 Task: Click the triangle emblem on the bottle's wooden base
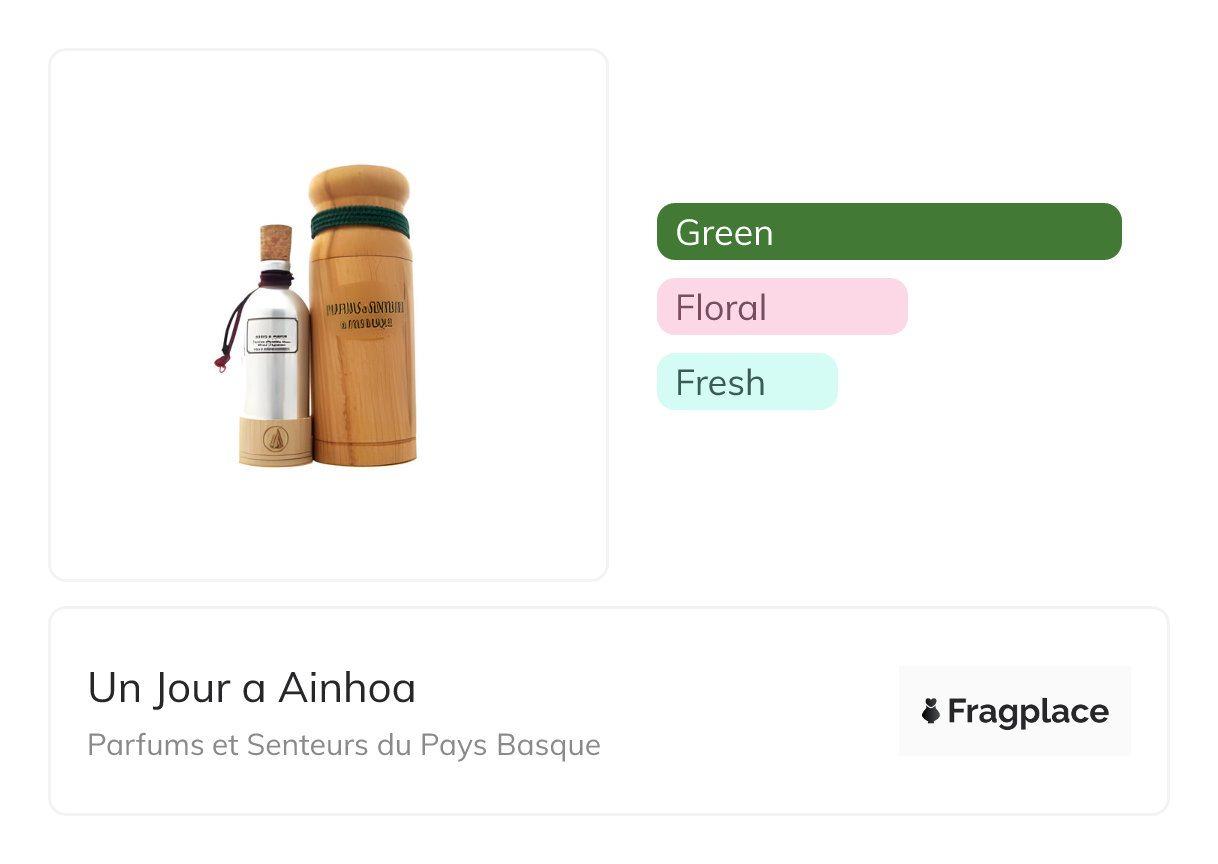[x=276, y=437]
